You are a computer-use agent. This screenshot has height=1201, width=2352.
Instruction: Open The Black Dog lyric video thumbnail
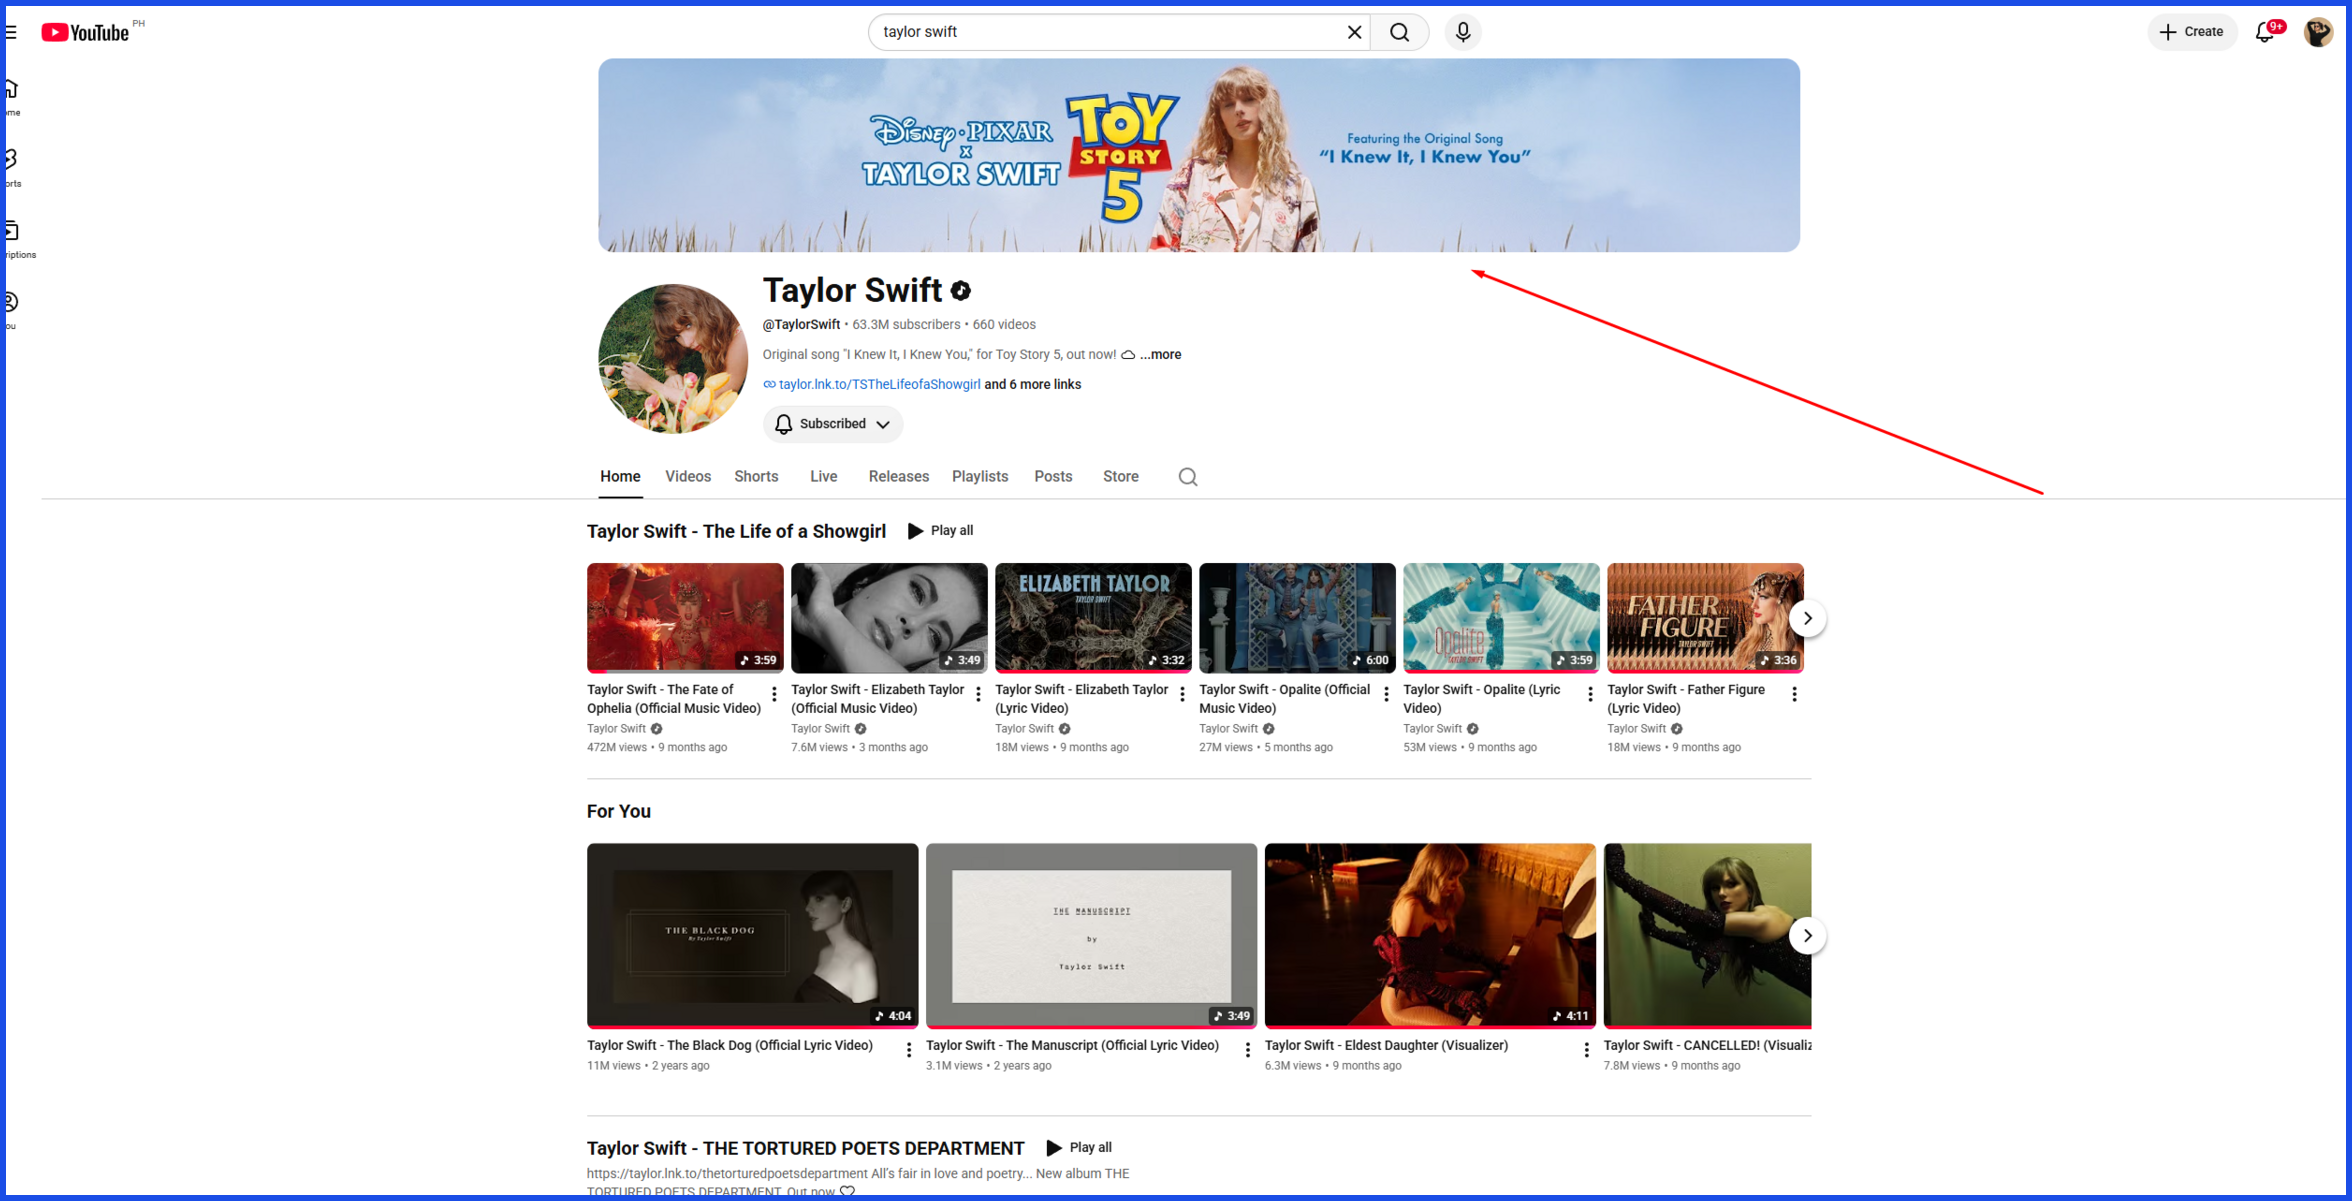(x=752, y=936)
